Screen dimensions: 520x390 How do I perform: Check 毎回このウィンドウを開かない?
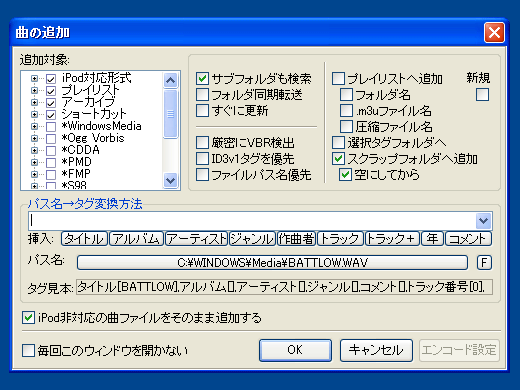(x=28, y=351)
